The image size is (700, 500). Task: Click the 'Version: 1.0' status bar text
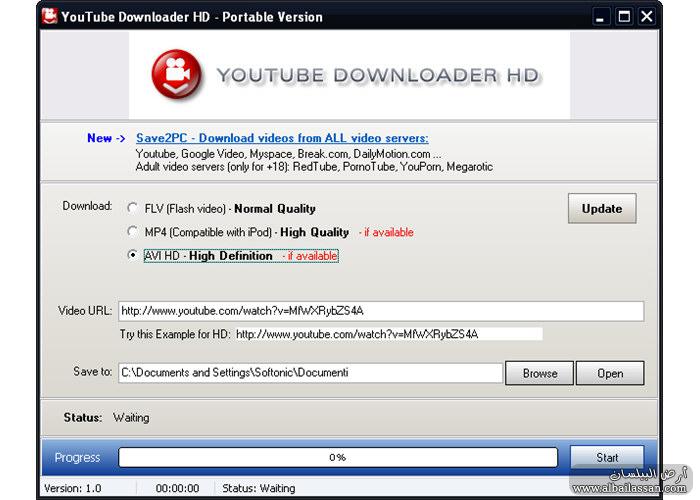(x=73, y=488)
